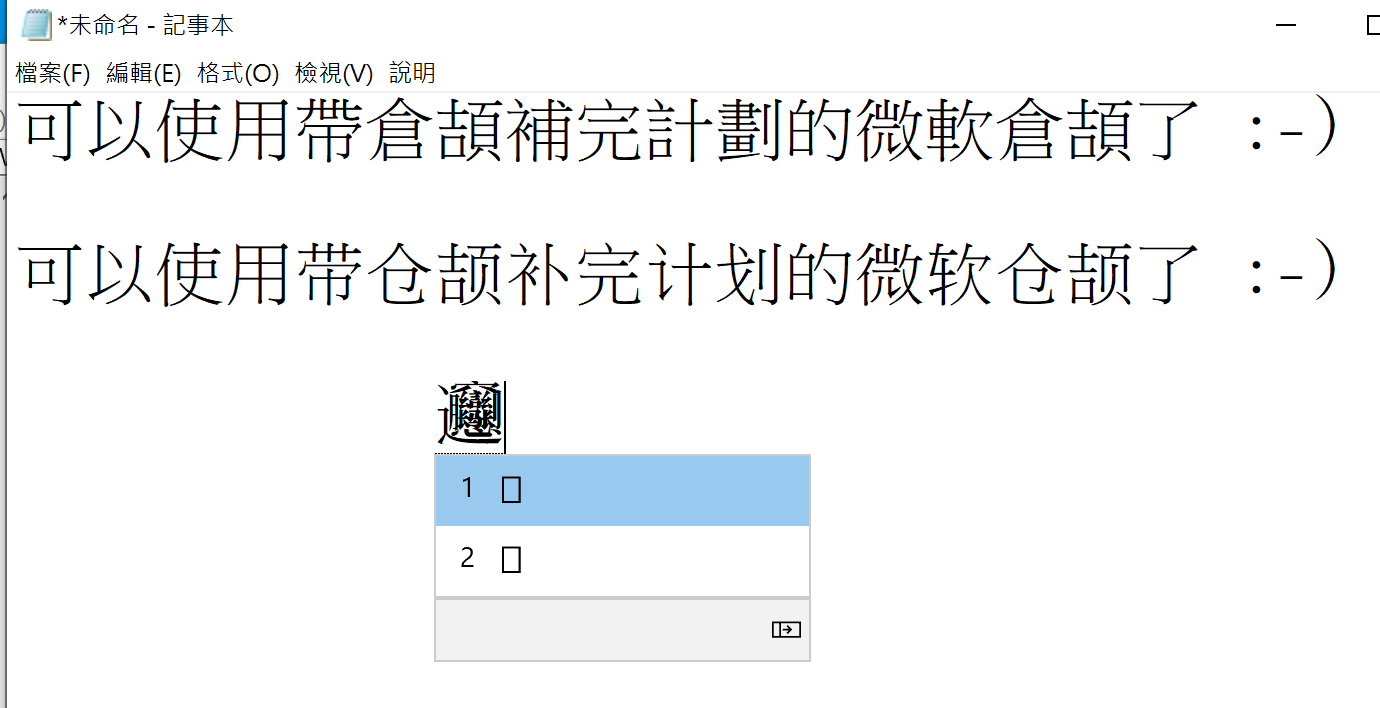Click the number 2 label in candidate list
This screenshot has height=708, width=1380.
point(467,558)
